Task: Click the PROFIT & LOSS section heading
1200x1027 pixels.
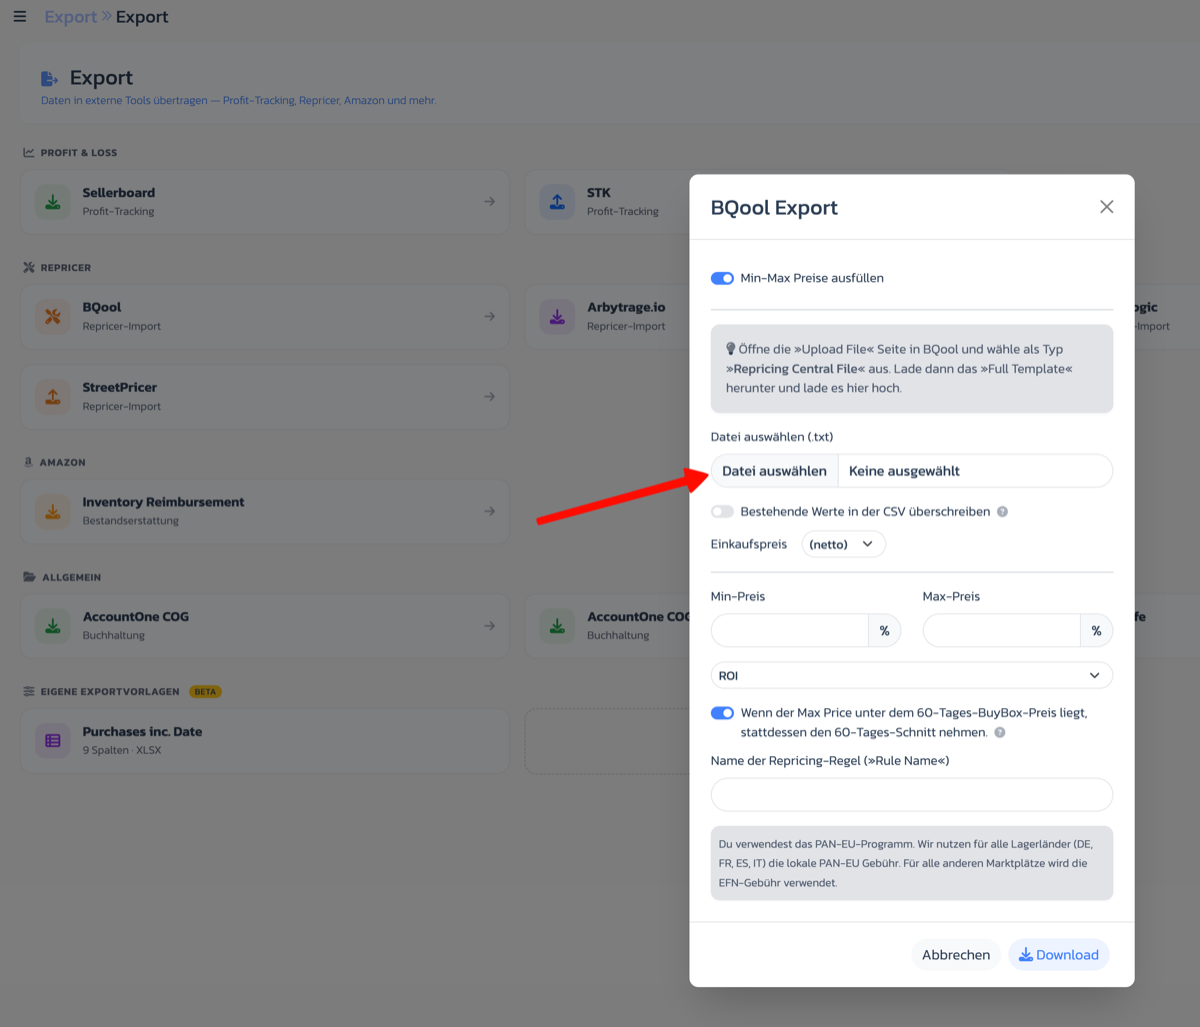Action: coord(79,153)
